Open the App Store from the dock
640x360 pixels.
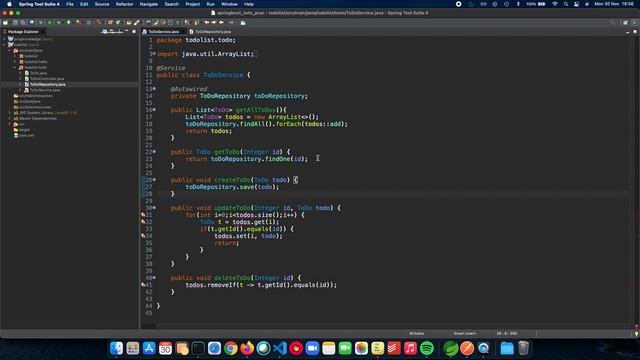click(x=149, y=348)
